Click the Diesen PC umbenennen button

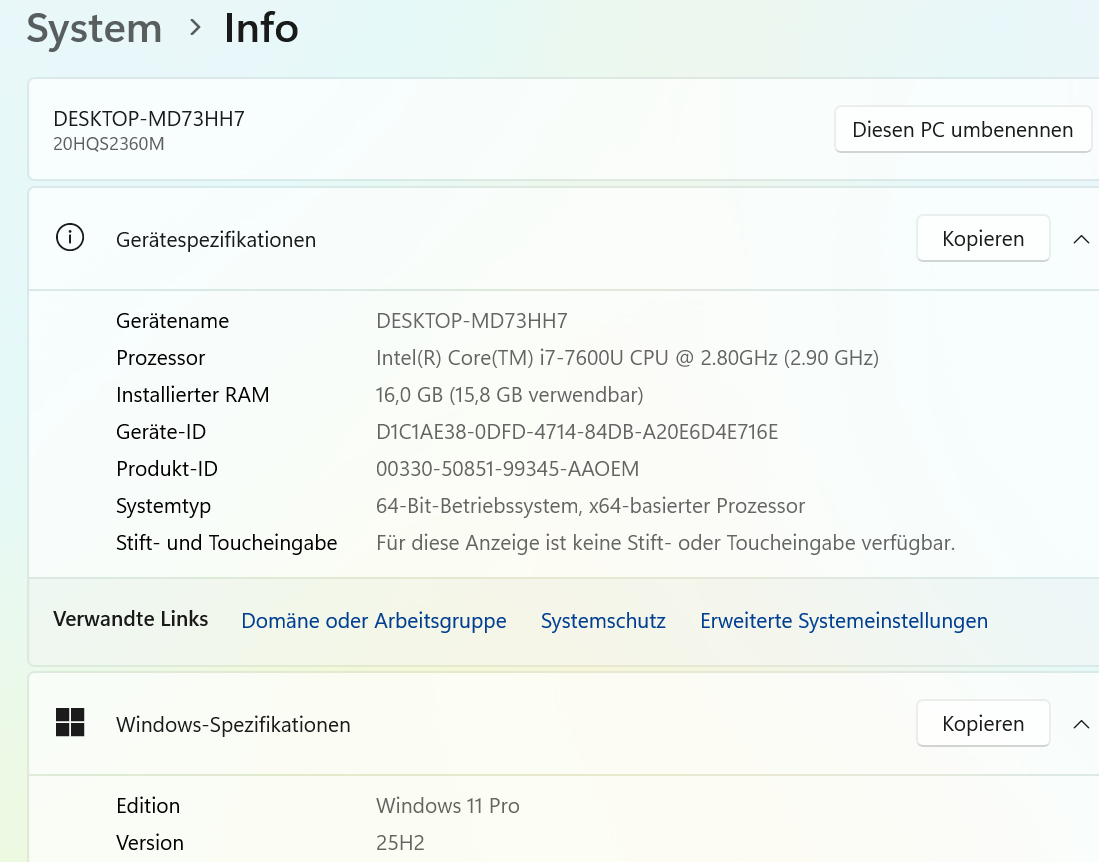click(962, 130)
